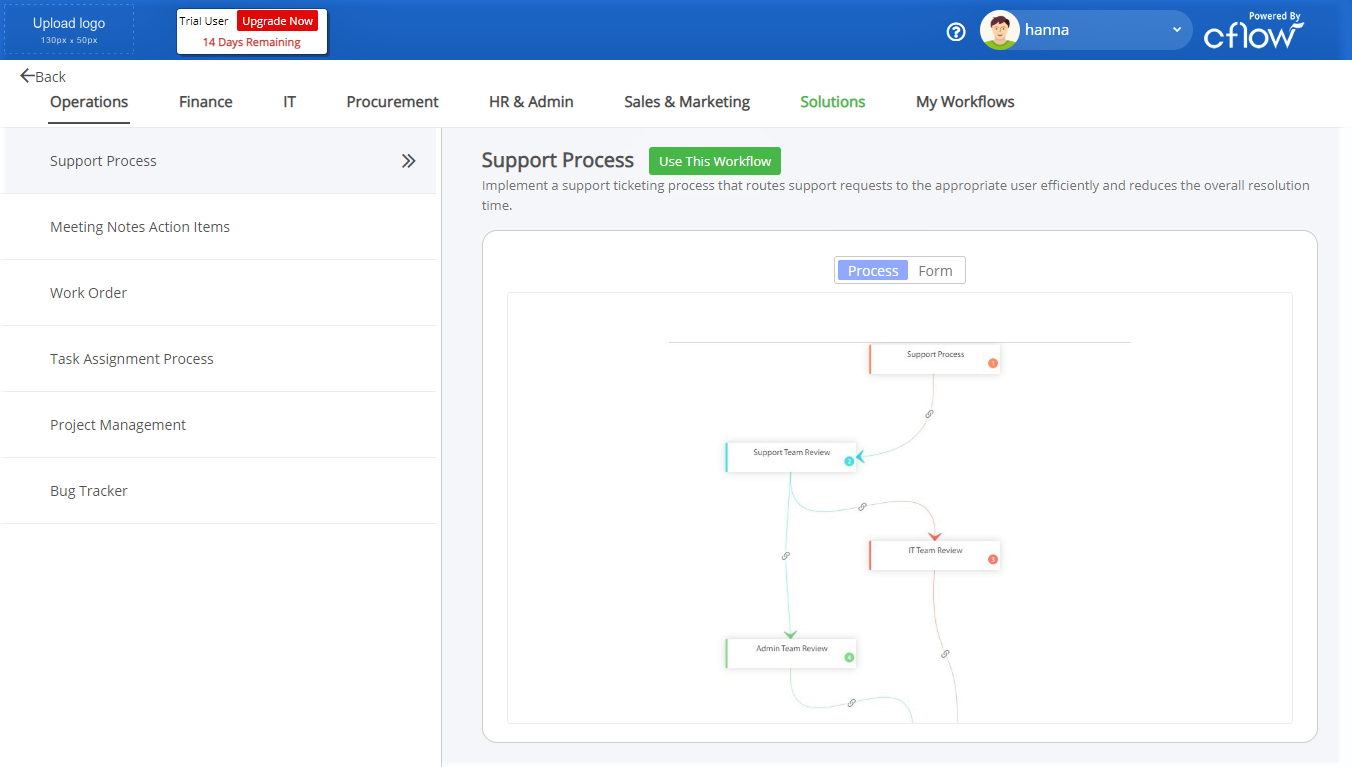Switch to the Procurement tab
The height and width of the screenshot is (767, 1352).
392,102
